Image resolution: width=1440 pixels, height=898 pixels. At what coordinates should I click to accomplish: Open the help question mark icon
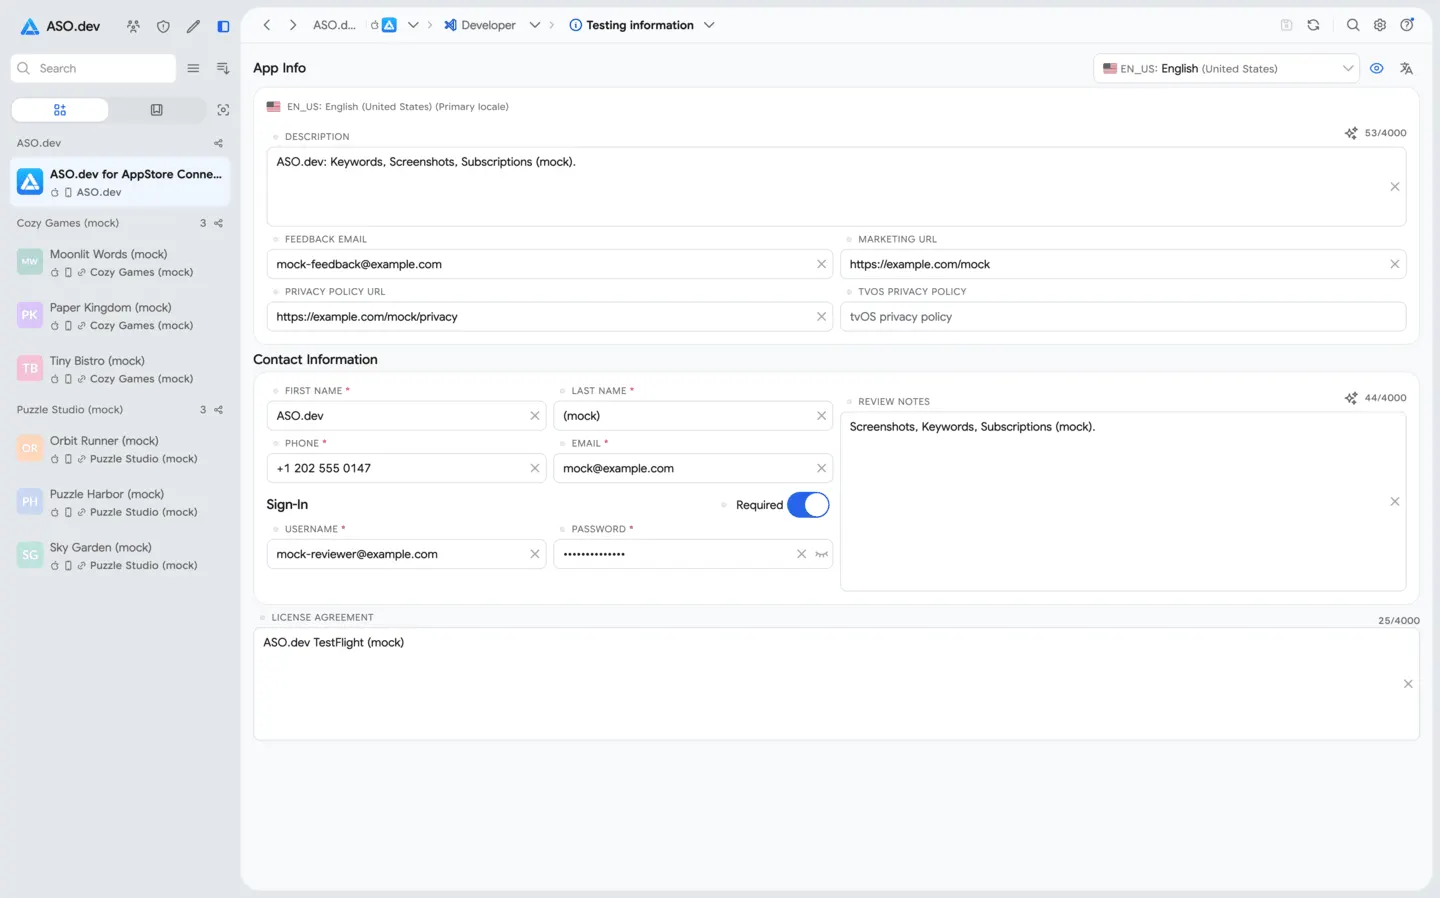click(x=1407, y=25)
